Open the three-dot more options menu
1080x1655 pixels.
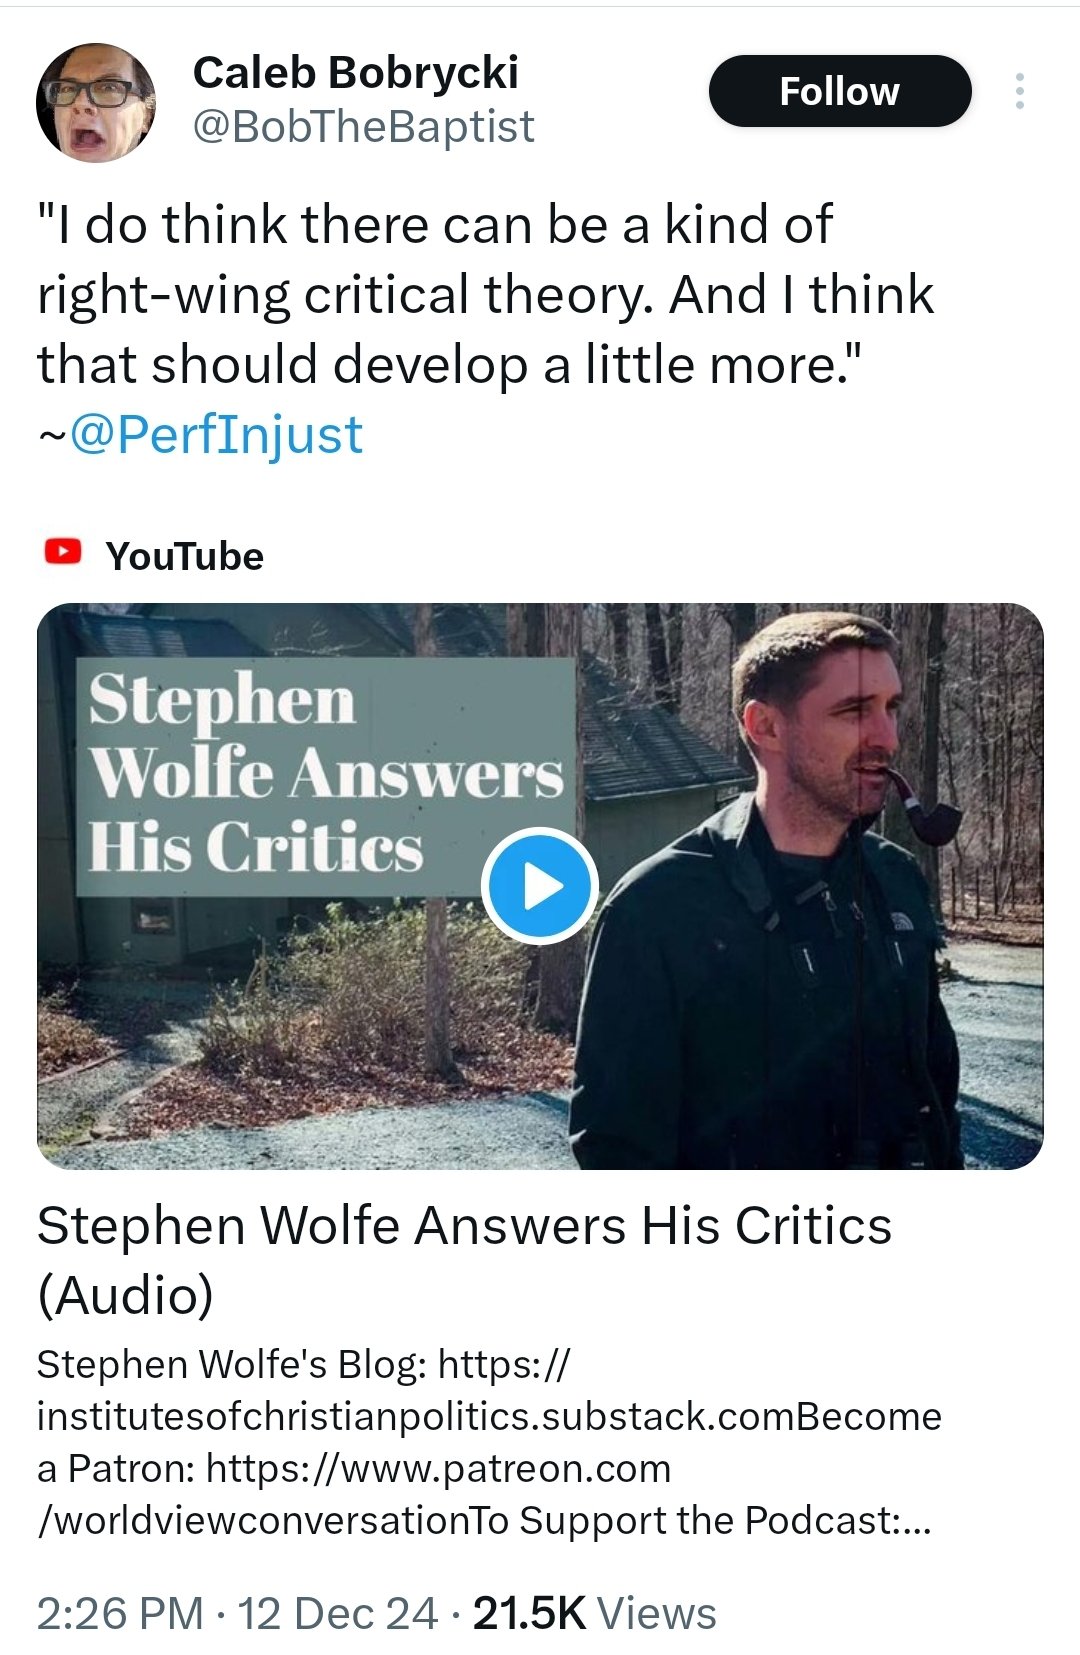(1019, 91)
